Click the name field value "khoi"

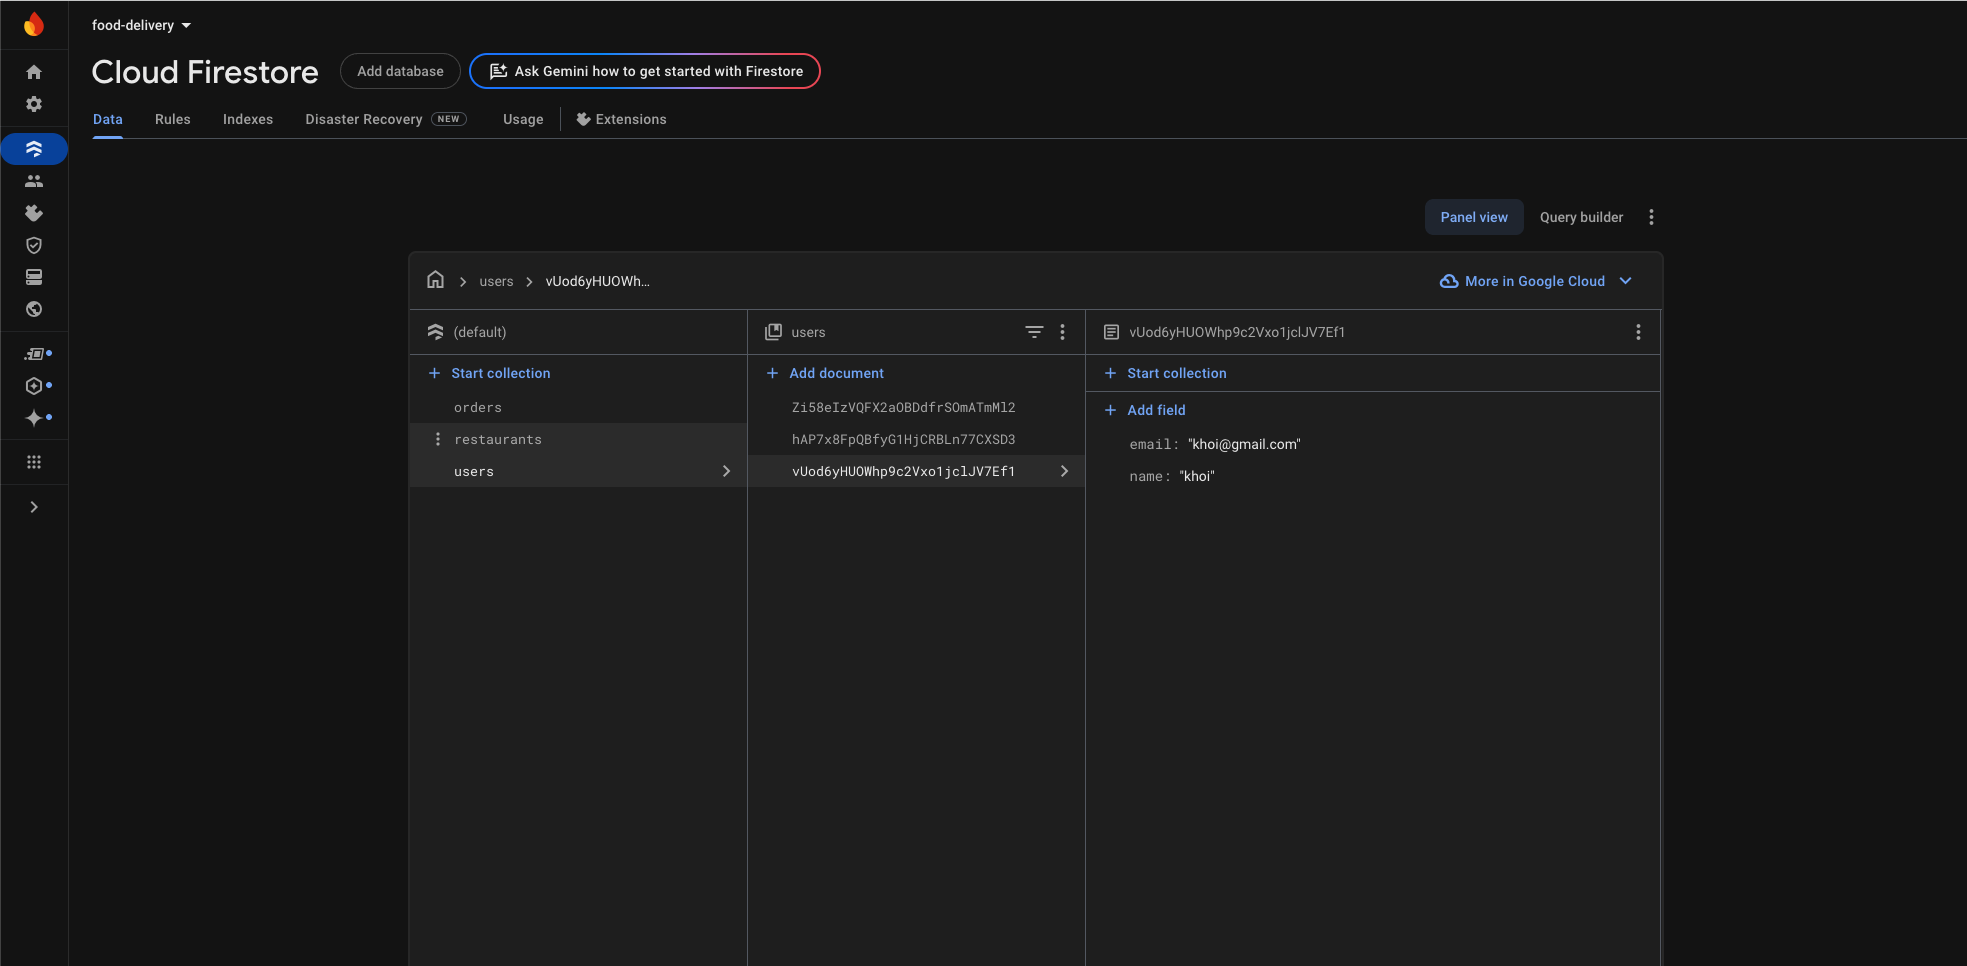click(x=1197, y=476)
